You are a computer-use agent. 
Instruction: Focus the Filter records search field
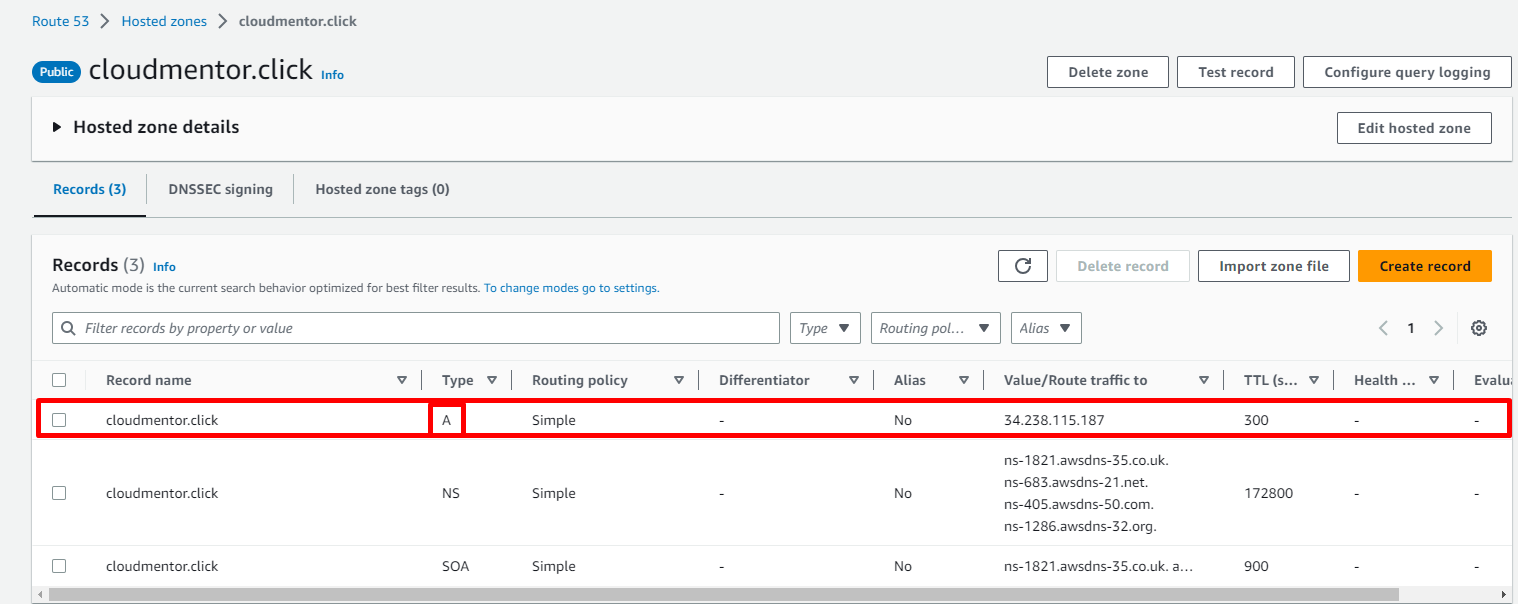[420, 328]
